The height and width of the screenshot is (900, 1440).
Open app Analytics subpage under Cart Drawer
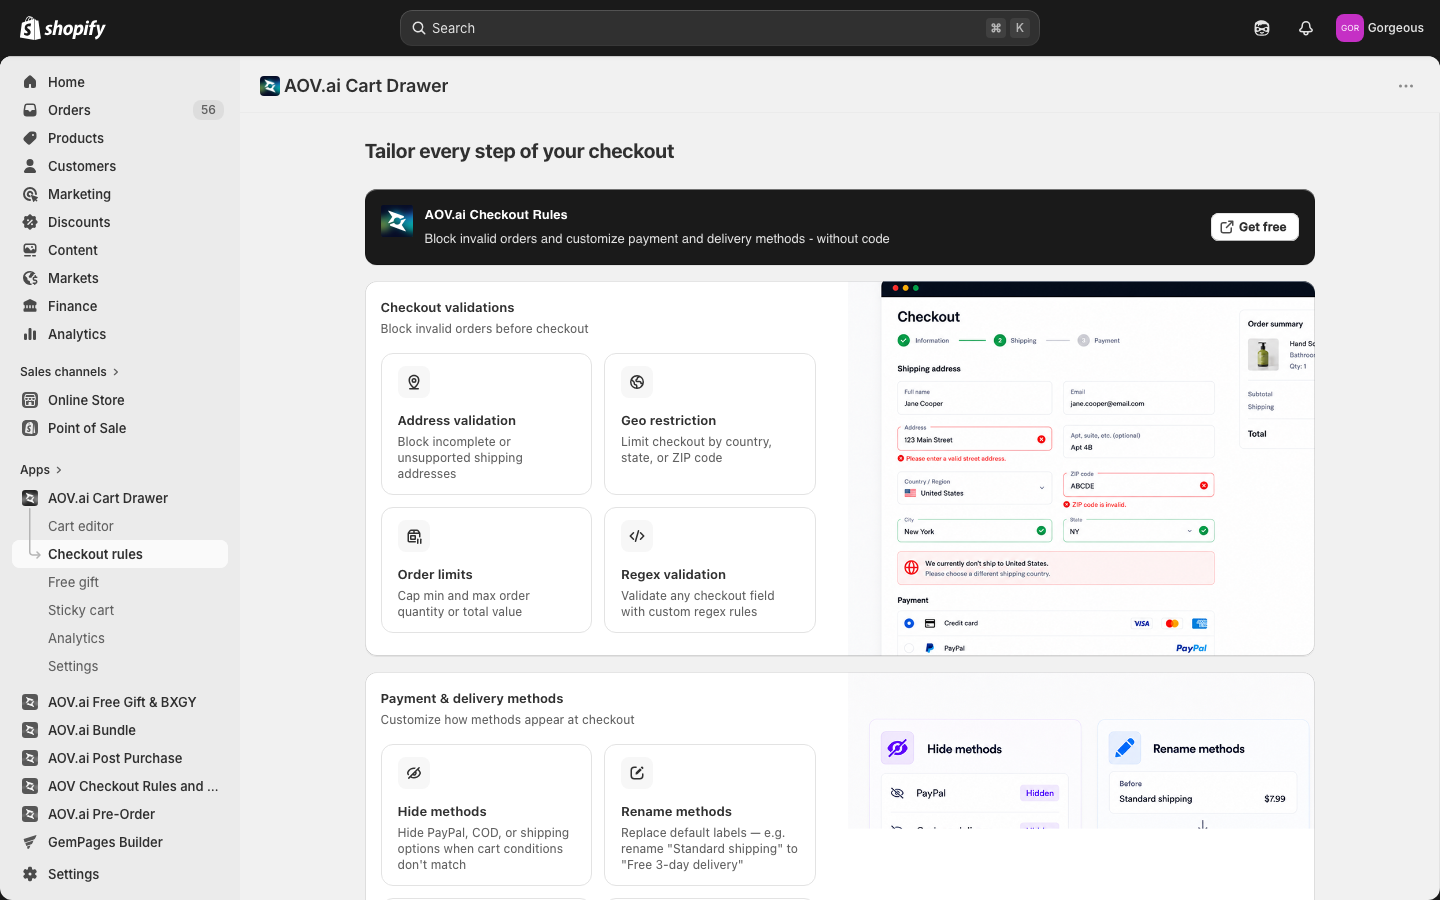click(120, 638)
